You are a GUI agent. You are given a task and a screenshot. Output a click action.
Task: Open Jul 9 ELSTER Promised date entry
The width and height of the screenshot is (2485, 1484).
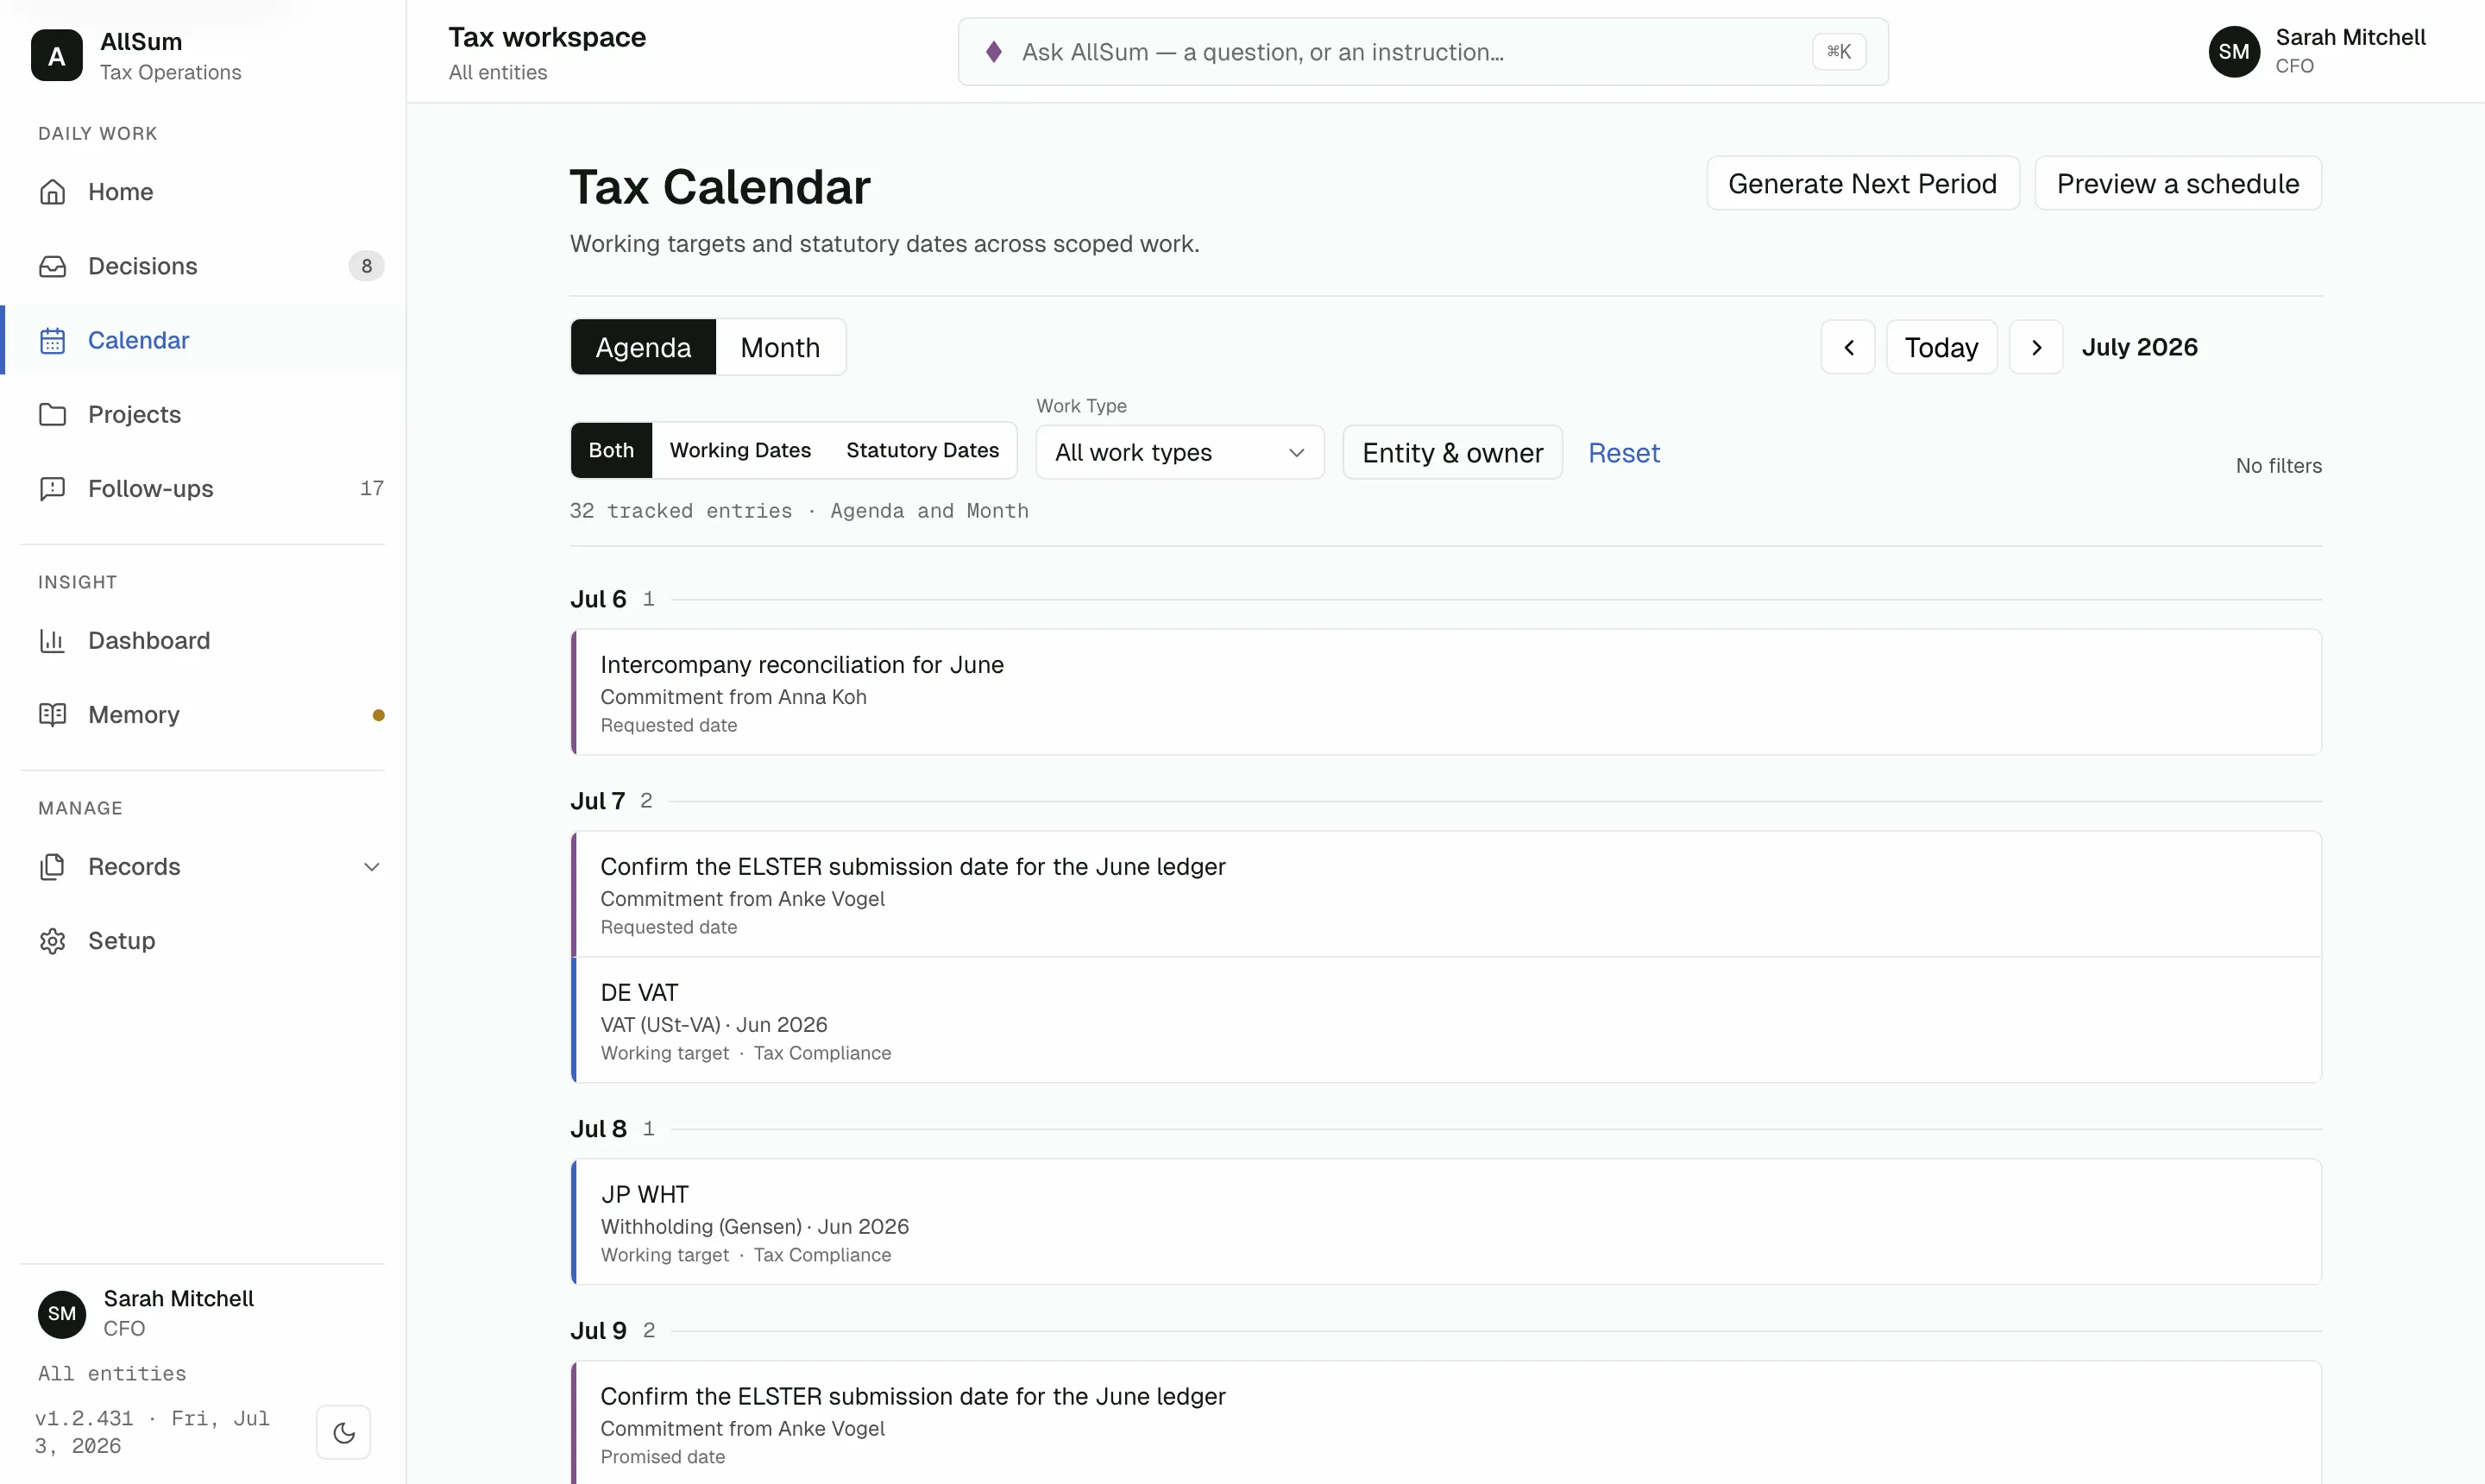pos(1446,1423)
